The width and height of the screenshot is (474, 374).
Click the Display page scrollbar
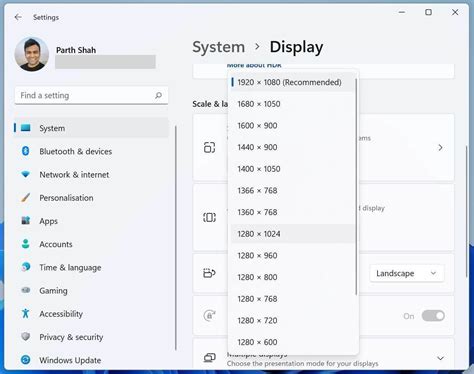467,211
